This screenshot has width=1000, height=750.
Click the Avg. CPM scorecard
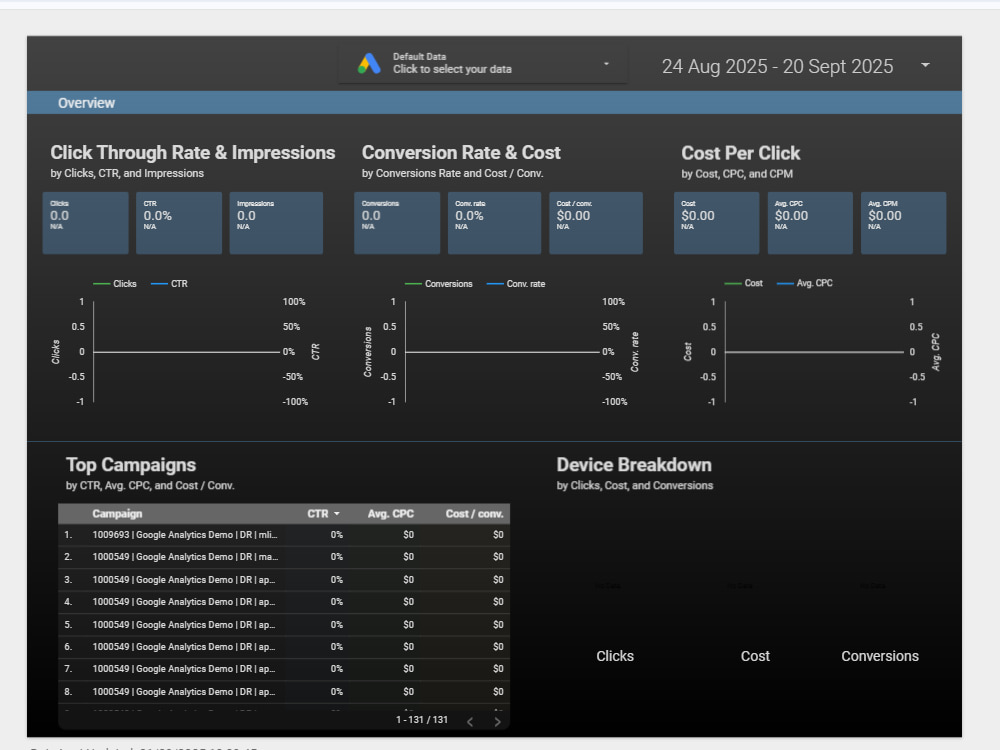pos(903,223)
